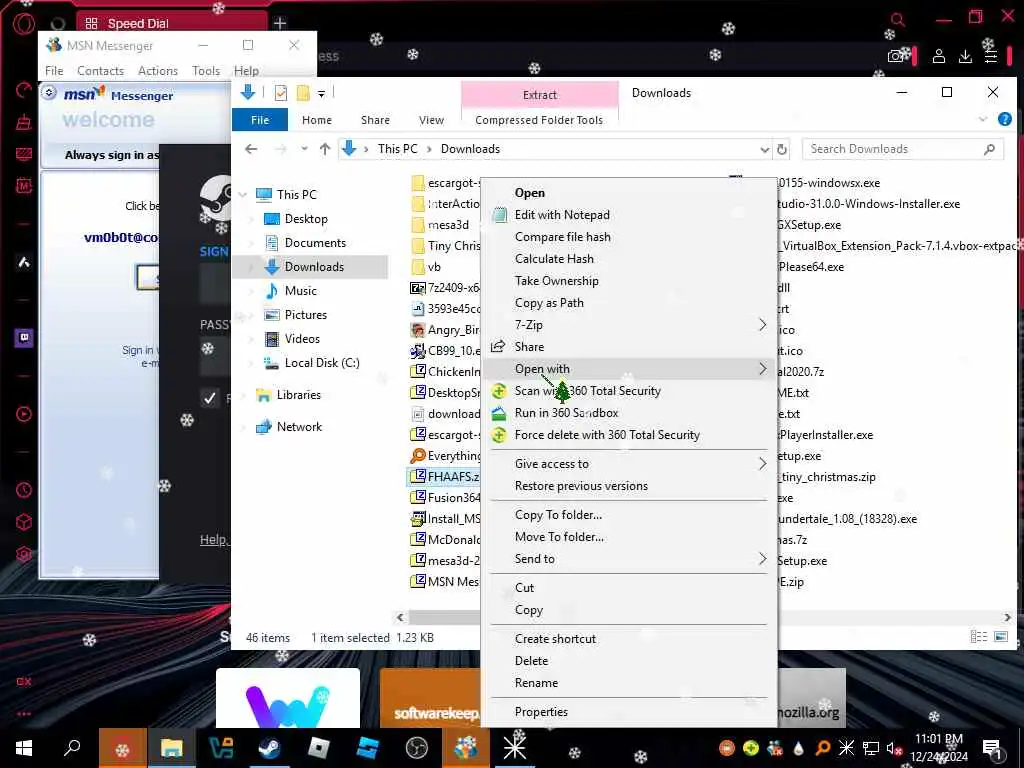Select Compare file hash entry

pyautogui.click(x=562, y=237)
